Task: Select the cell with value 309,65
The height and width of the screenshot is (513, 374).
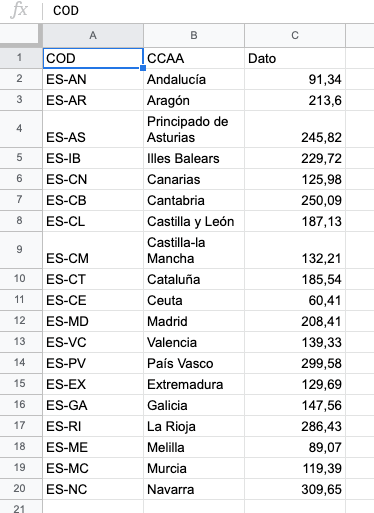Action: 295,489
